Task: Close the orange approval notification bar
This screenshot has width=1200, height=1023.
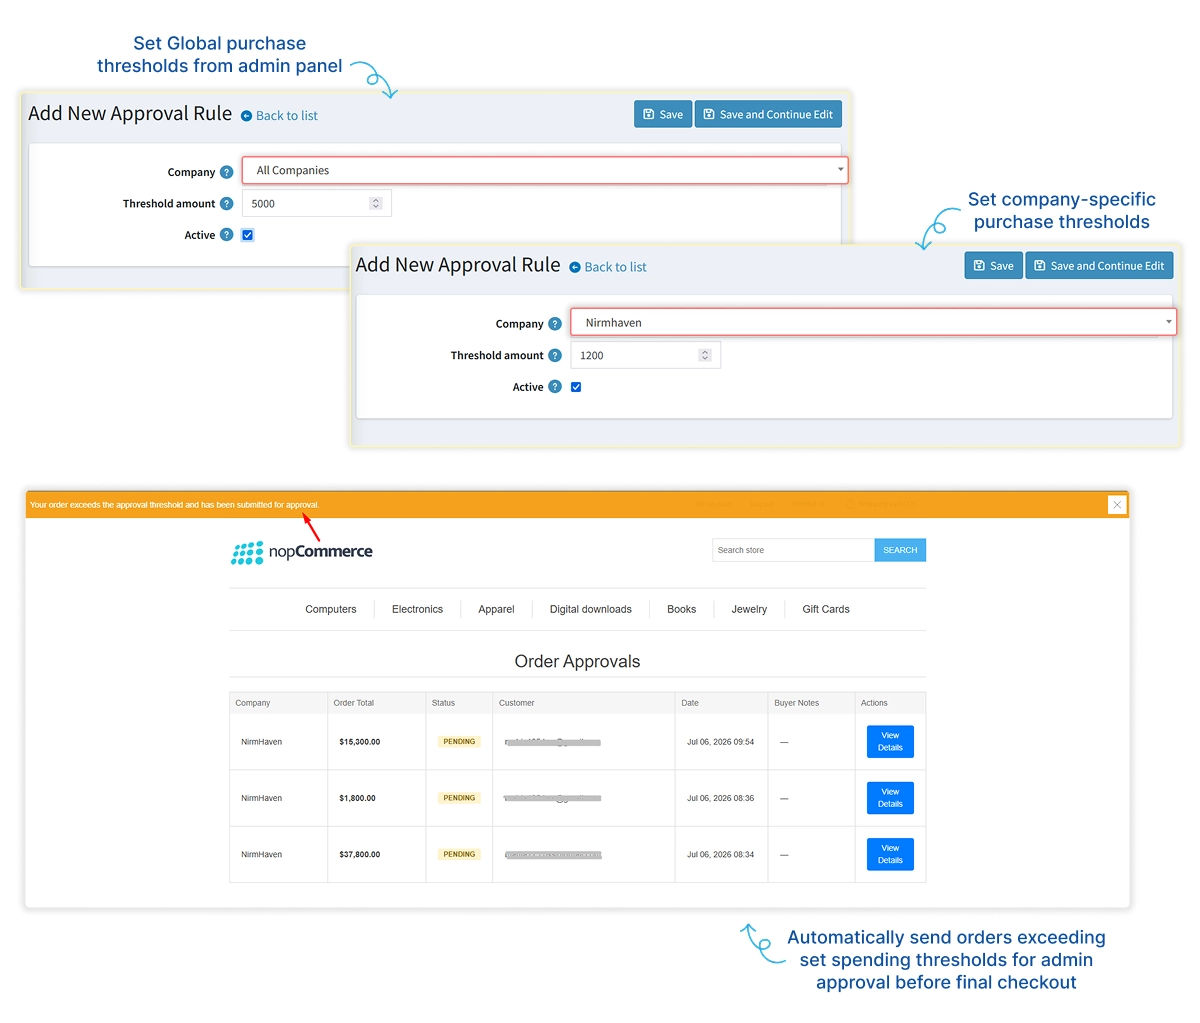Action: (1117, 505)
